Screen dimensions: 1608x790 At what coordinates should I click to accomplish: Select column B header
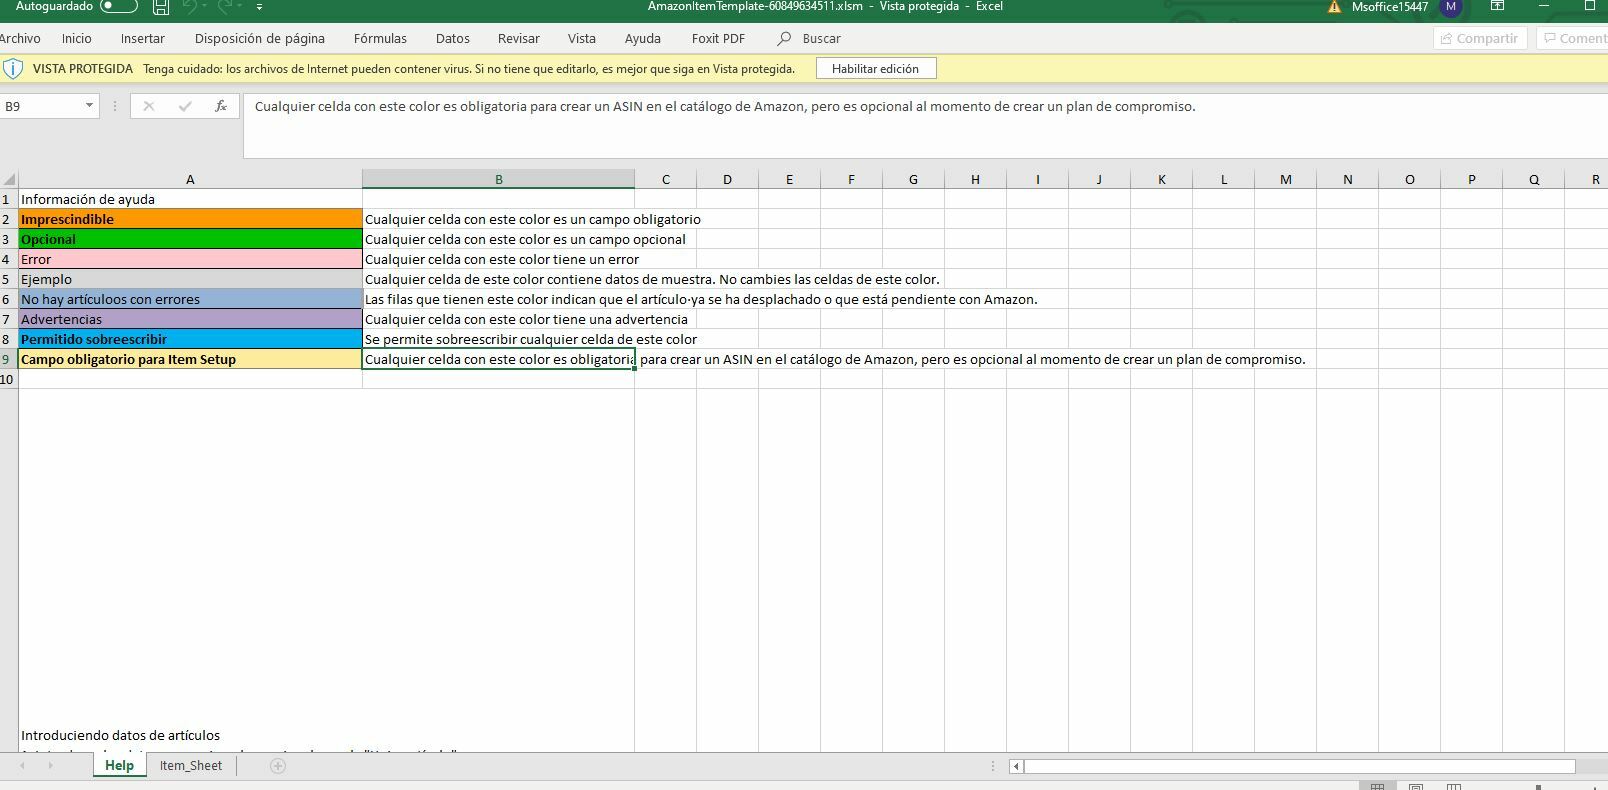498,180
